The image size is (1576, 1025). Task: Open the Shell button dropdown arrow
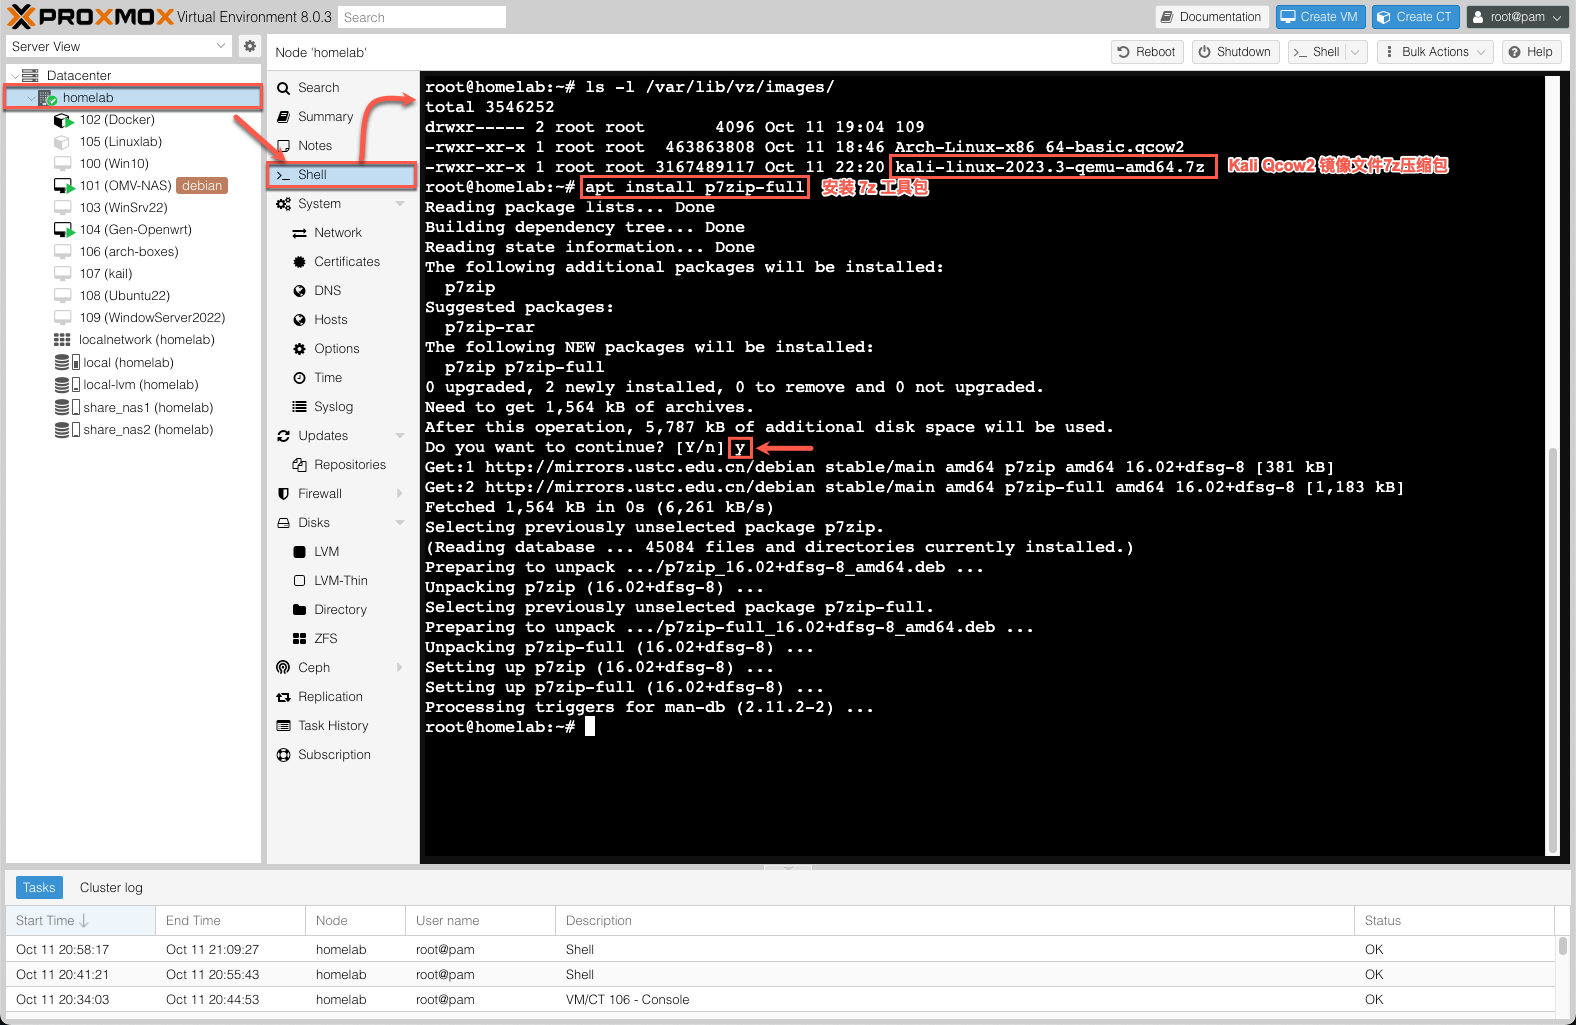point(1356,52)
